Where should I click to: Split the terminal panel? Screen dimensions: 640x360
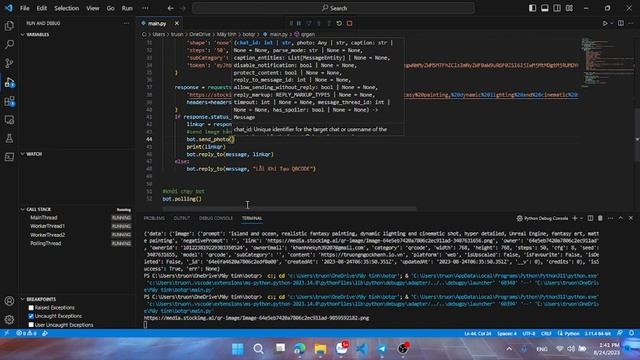pos(590,218)
